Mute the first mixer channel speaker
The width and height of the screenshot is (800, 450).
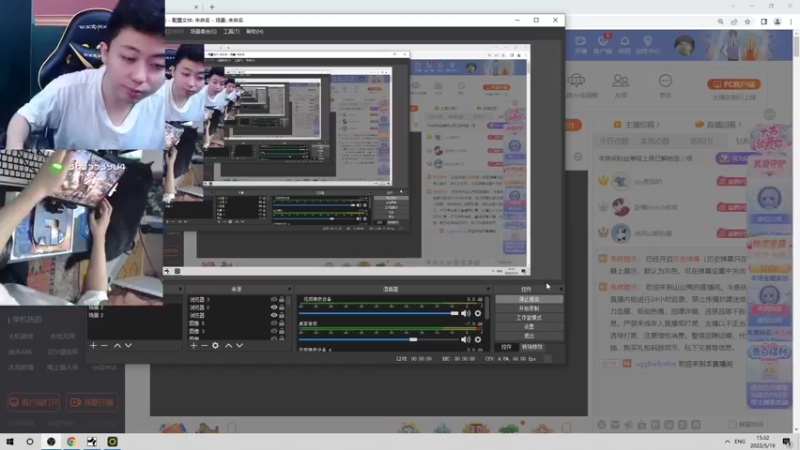coord(466,313)
